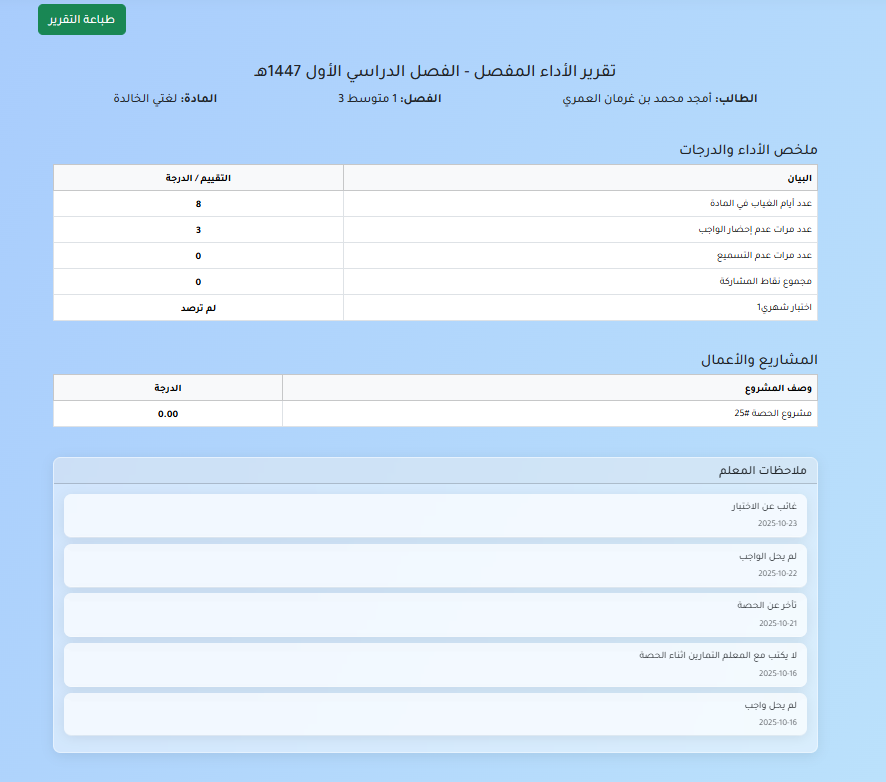Click the لم ترصد value for monthly test
The width and height of the screenshot is (886, 782).
click(x=198, y=308)
